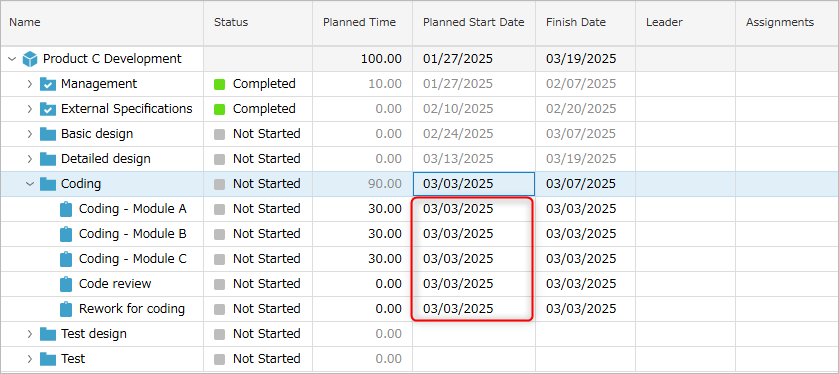Click the Finish Date column header

coord(585,22)
